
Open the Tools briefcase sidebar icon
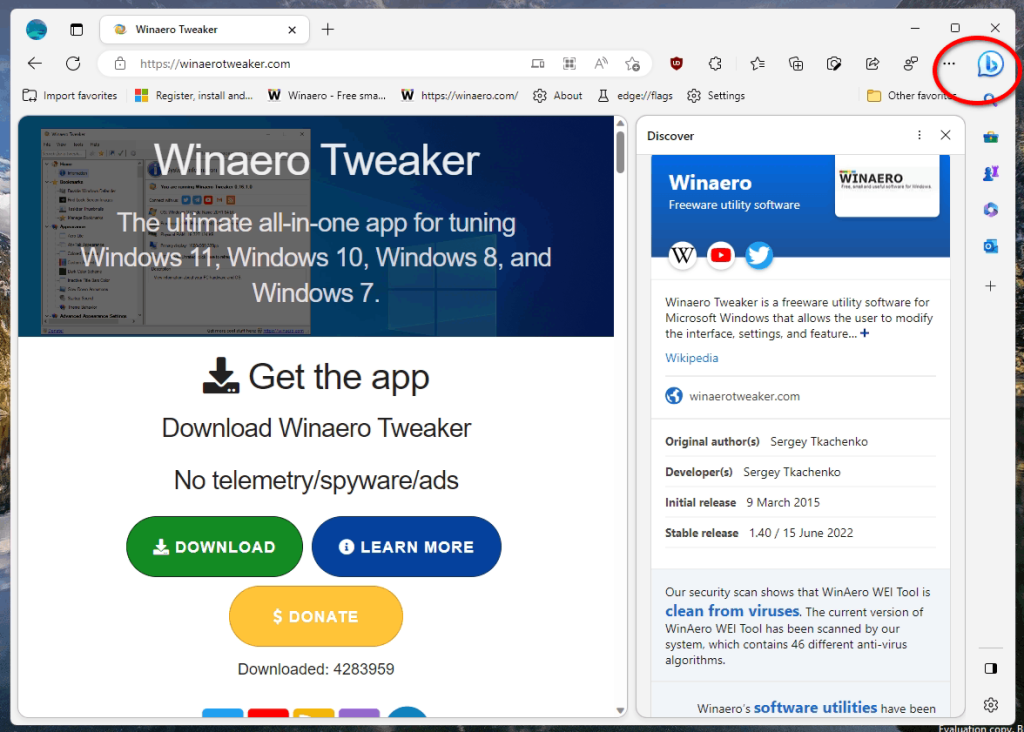tap(991, 136)
